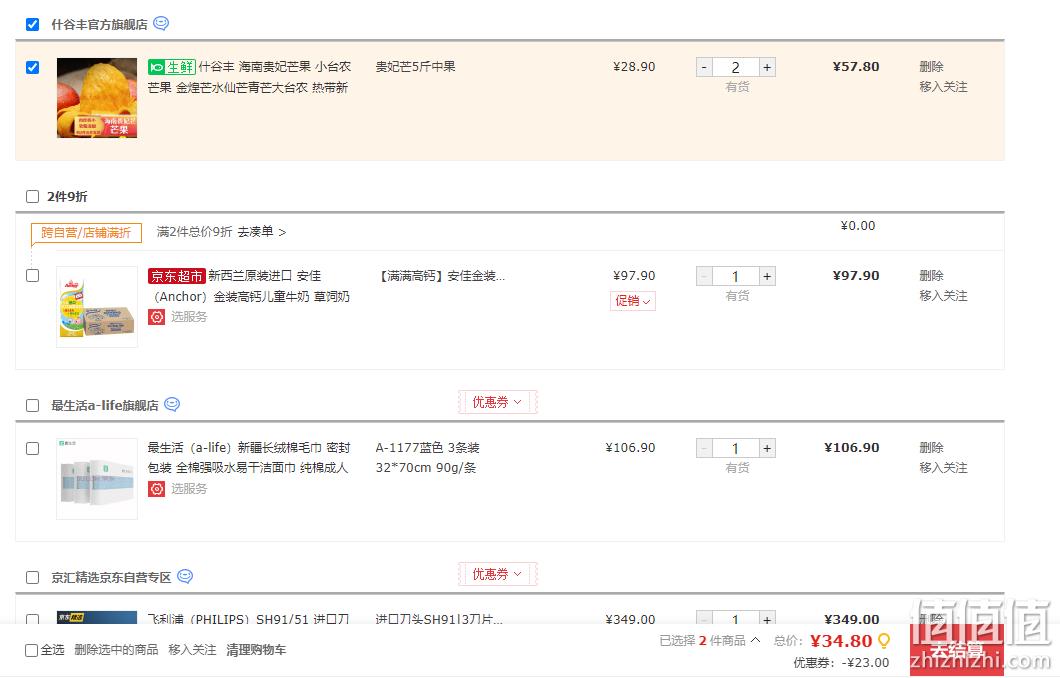Click the 京东超市 tag on milk item
Image resolution: width=1060 pixels, height=678 pixels.
tap(176, 276)
